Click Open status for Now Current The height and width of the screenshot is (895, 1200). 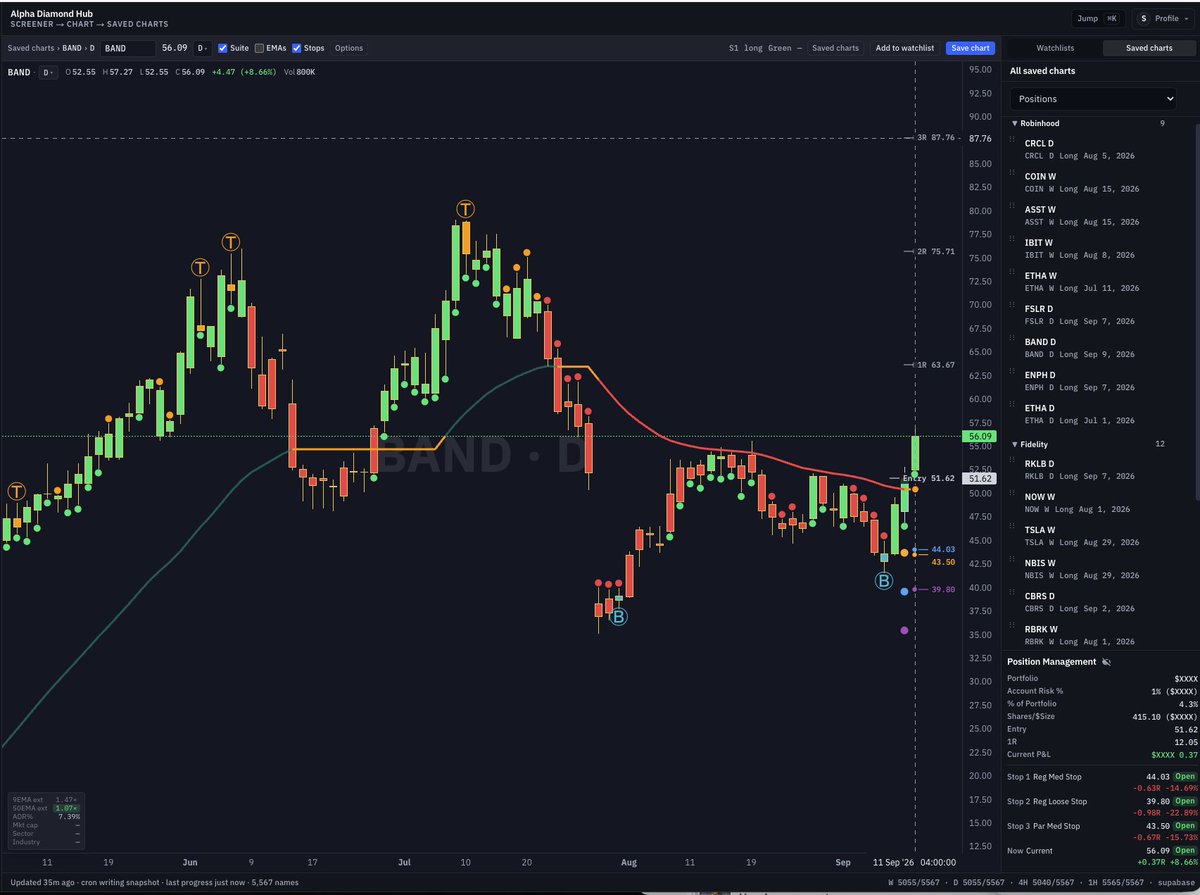point(1185,850)
